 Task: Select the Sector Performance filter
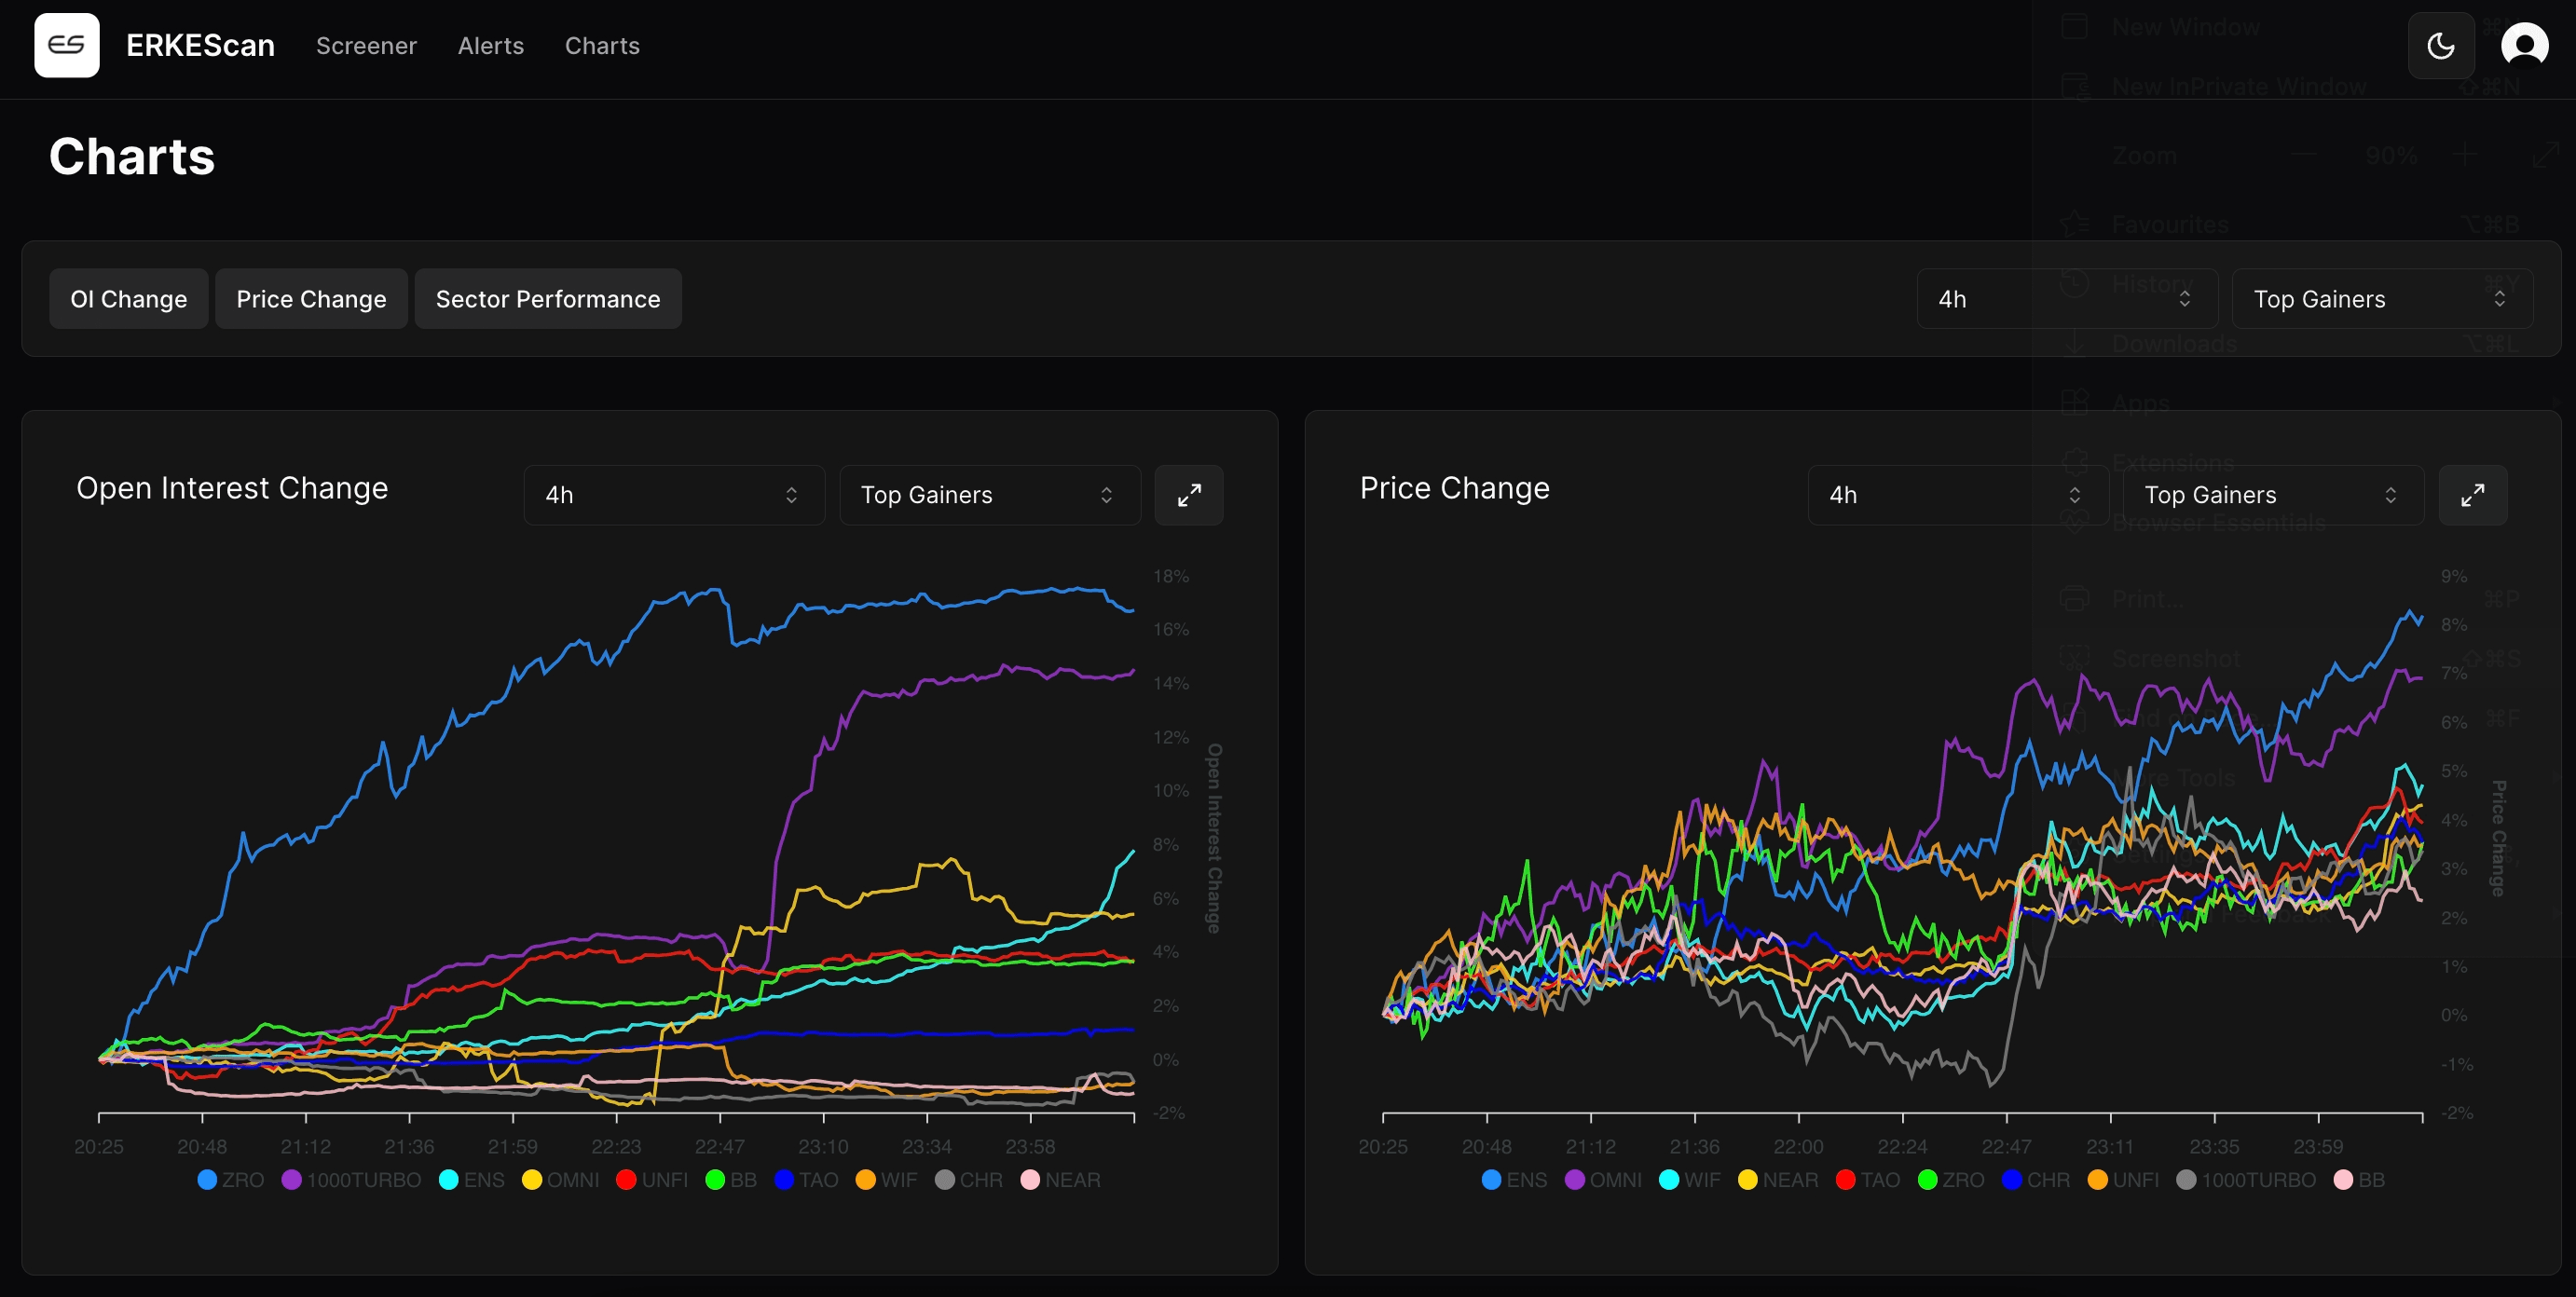point(547,298)
